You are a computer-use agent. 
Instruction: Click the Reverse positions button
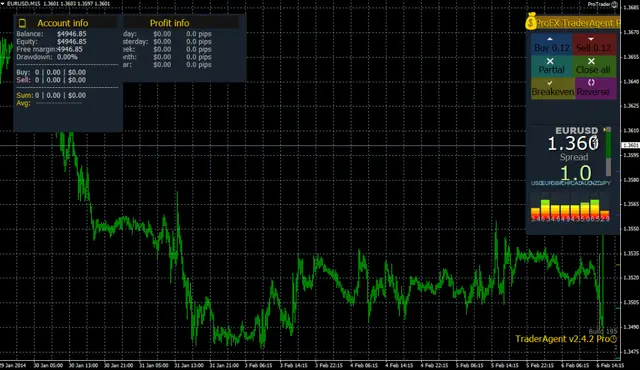tap(595, 88)
